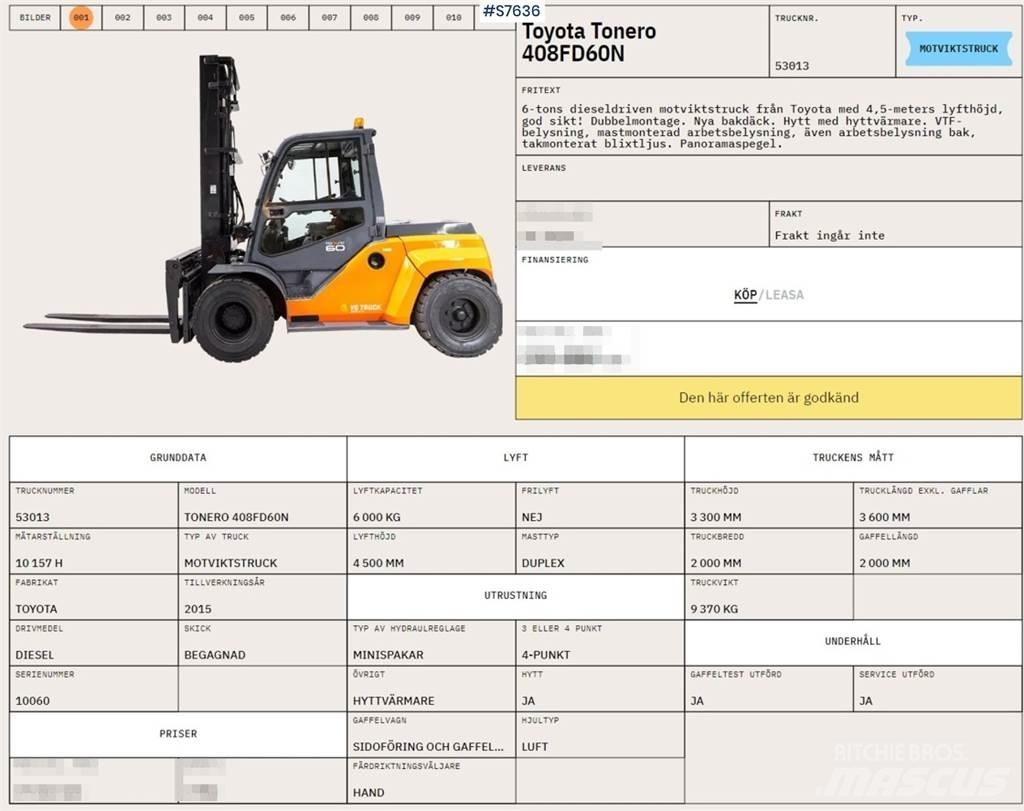Viewport: 1024px width, 811px height.
Task: Select image tab 005
Action: pyautogui.click(x=247, y=18)
